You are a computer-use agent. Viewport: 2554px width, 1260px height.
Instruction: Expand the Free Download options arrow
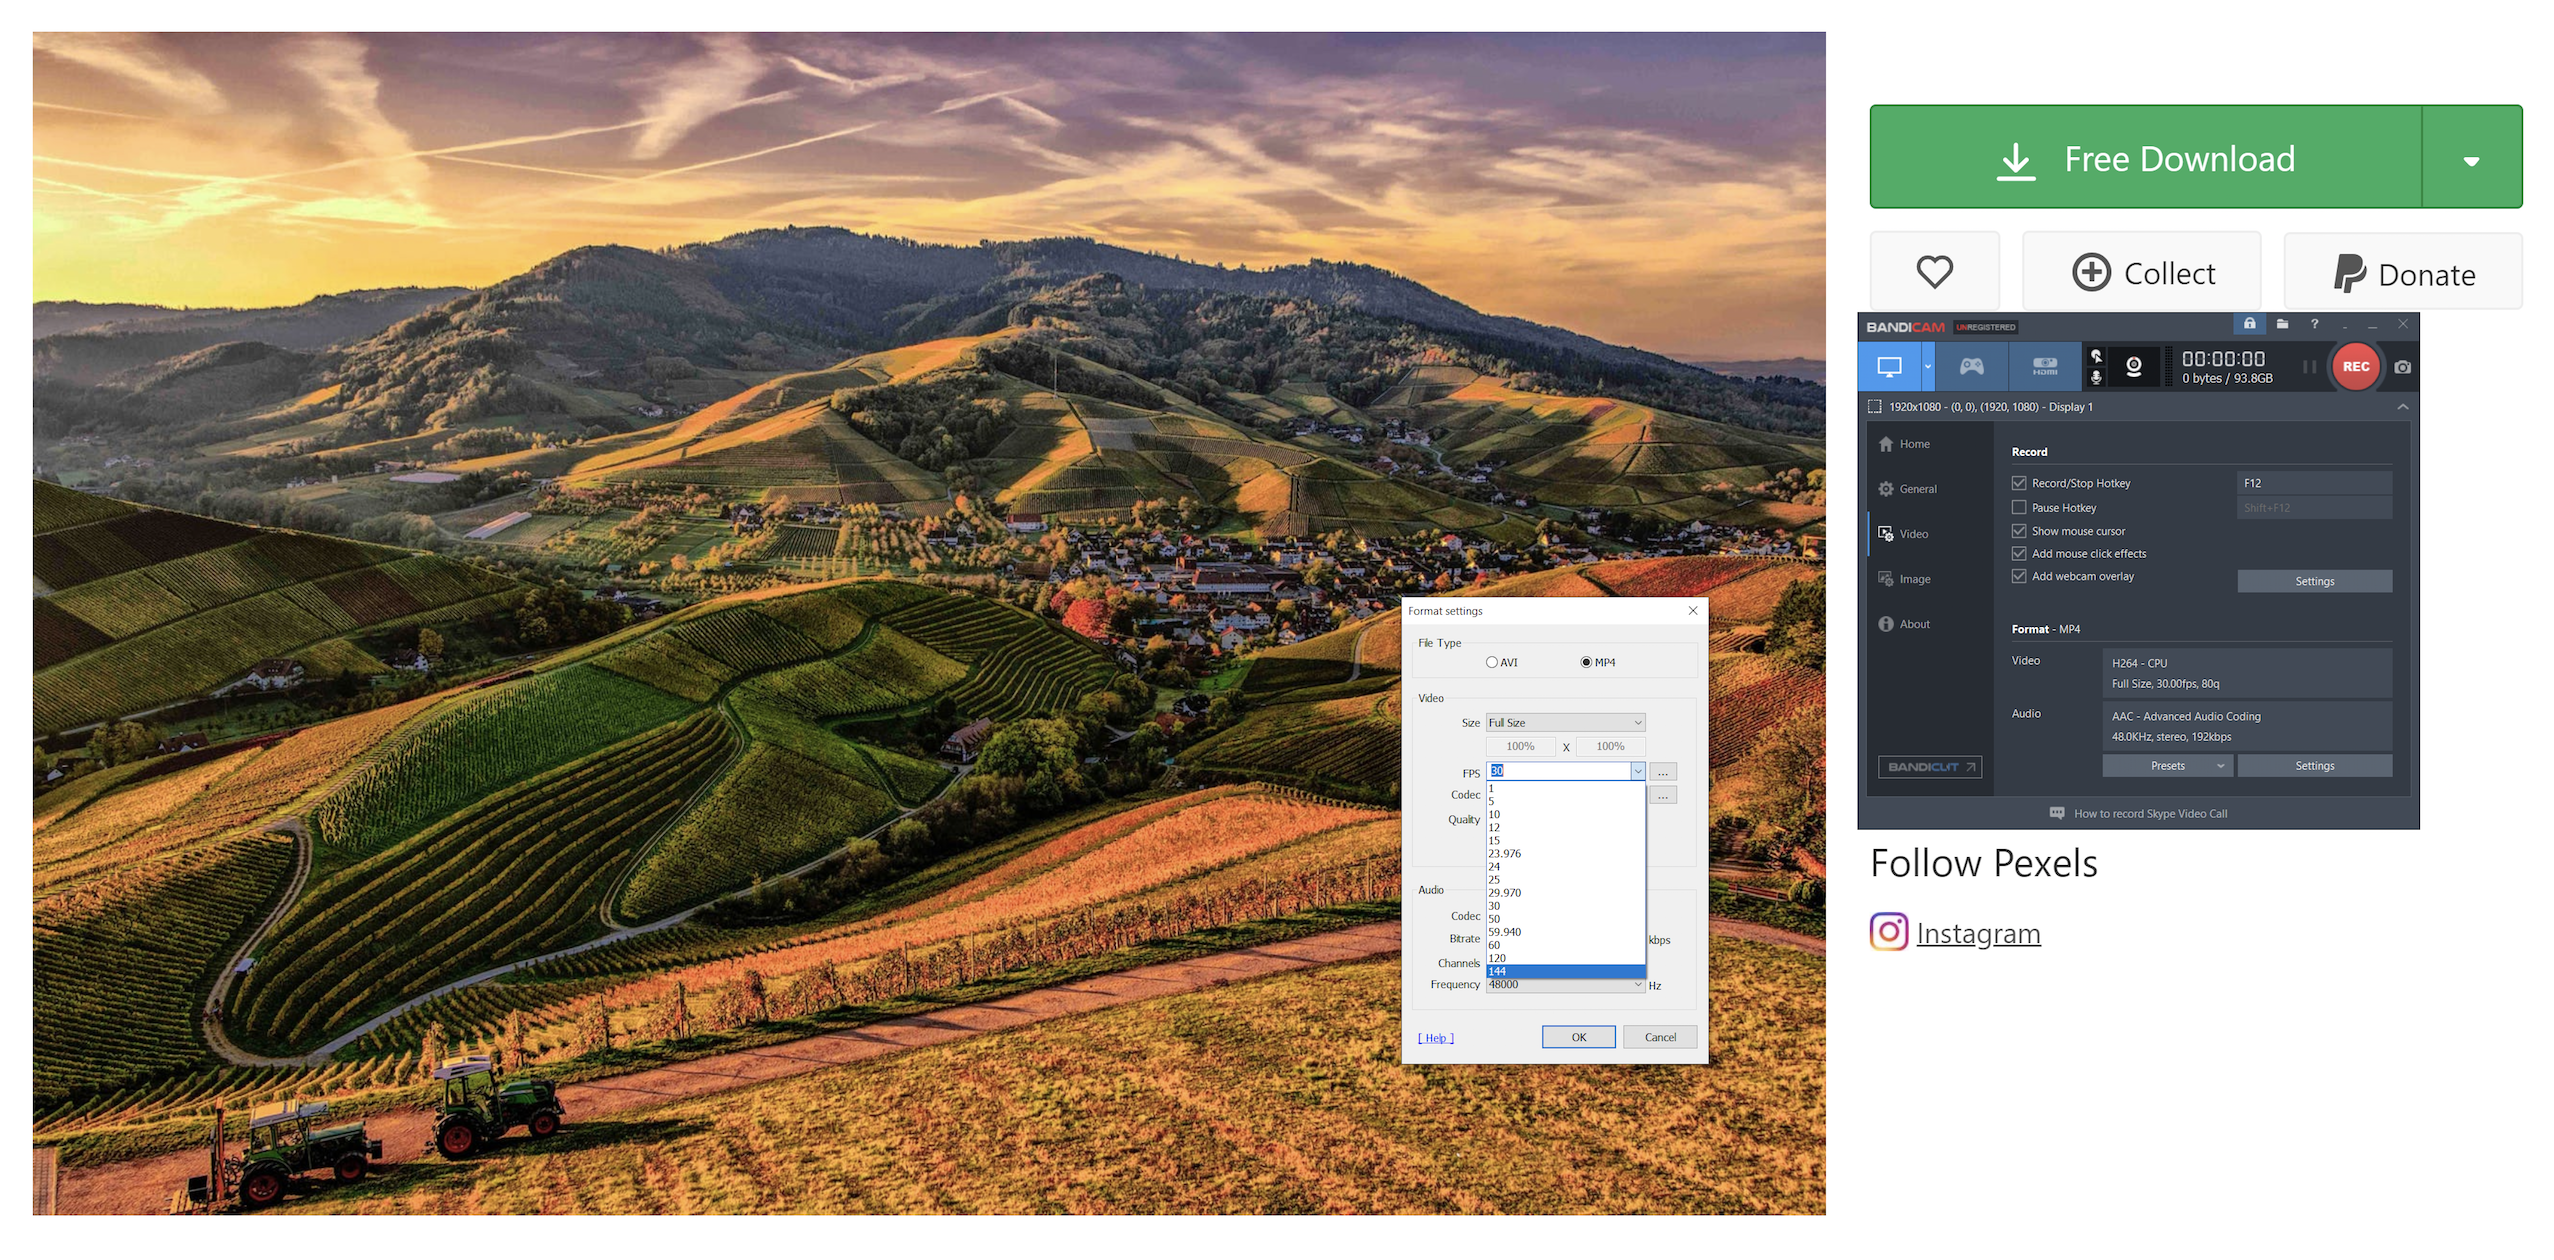pyautogui.click(x=2470, y=159)
